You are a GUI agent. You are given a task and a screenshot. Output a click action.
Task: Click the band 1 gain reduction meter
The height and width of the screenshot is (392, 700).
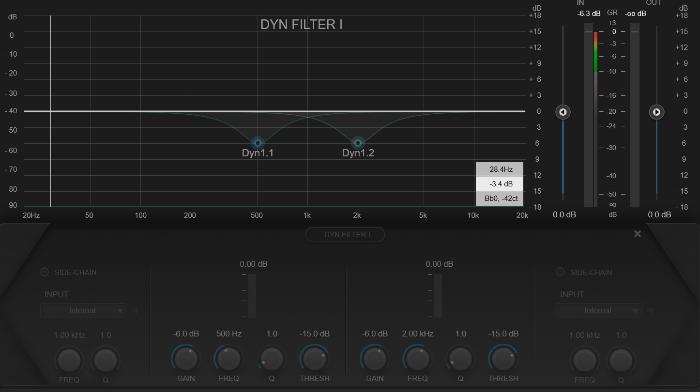coord(252,295)
